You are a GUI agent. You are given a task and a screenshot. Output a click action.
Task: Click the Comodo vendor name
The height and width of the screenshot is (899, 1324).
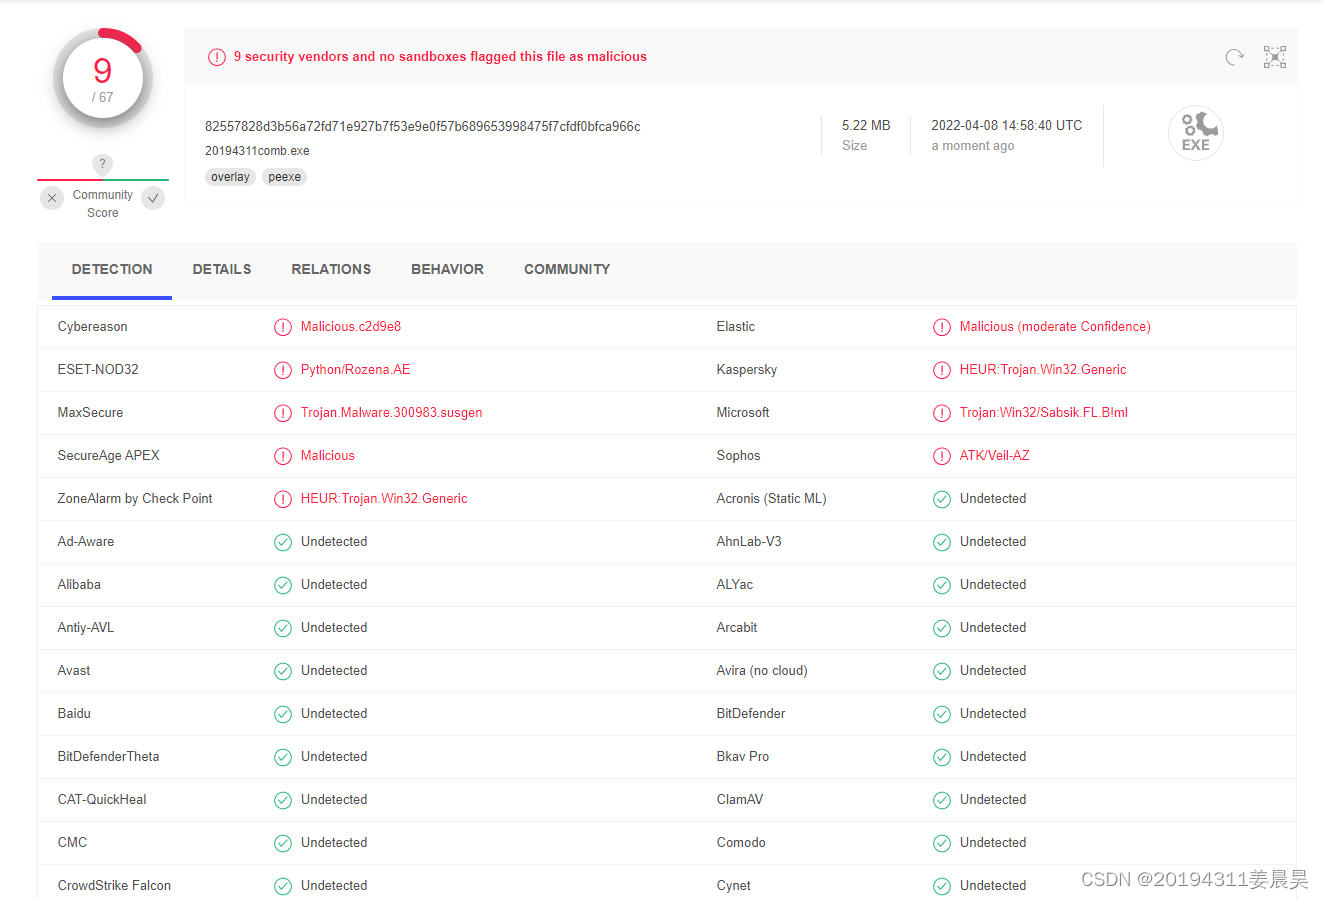point(741,843)
